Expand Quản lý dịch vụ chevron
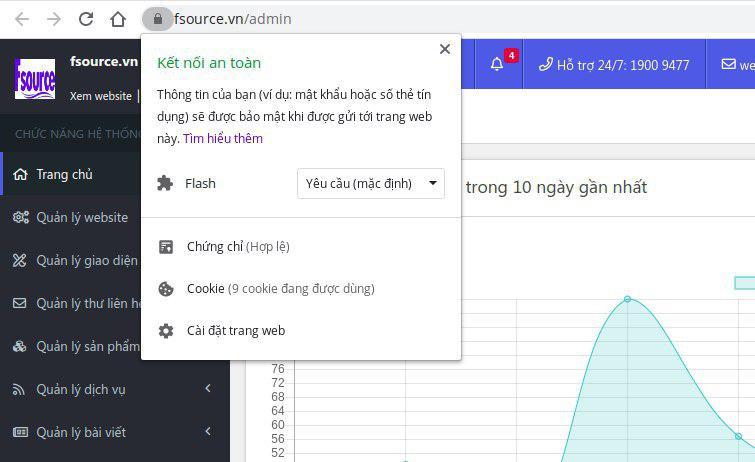Image resolution: width=755 pixels, height=462 pixels. [208, 388]
